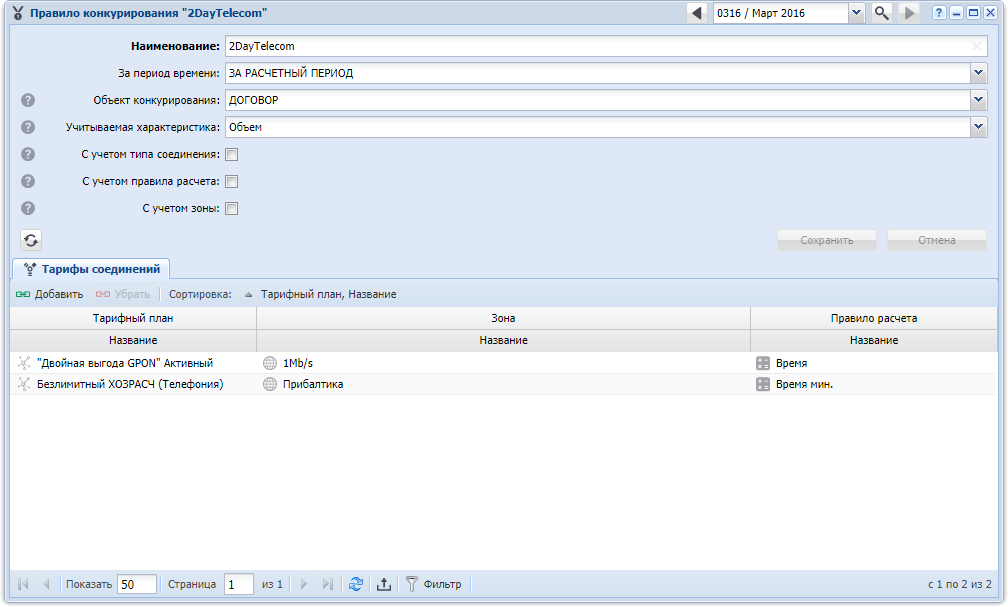Click globe icon next to 1Mb/s zone
Image resolution: width=1008 pixels, height=607 pixels.
pos(270,363)
